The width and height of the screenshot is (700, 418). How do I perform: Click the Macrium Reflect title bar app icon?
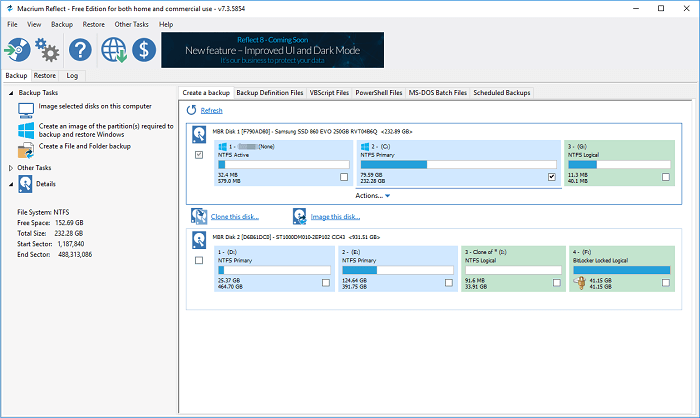click(10, 8)
